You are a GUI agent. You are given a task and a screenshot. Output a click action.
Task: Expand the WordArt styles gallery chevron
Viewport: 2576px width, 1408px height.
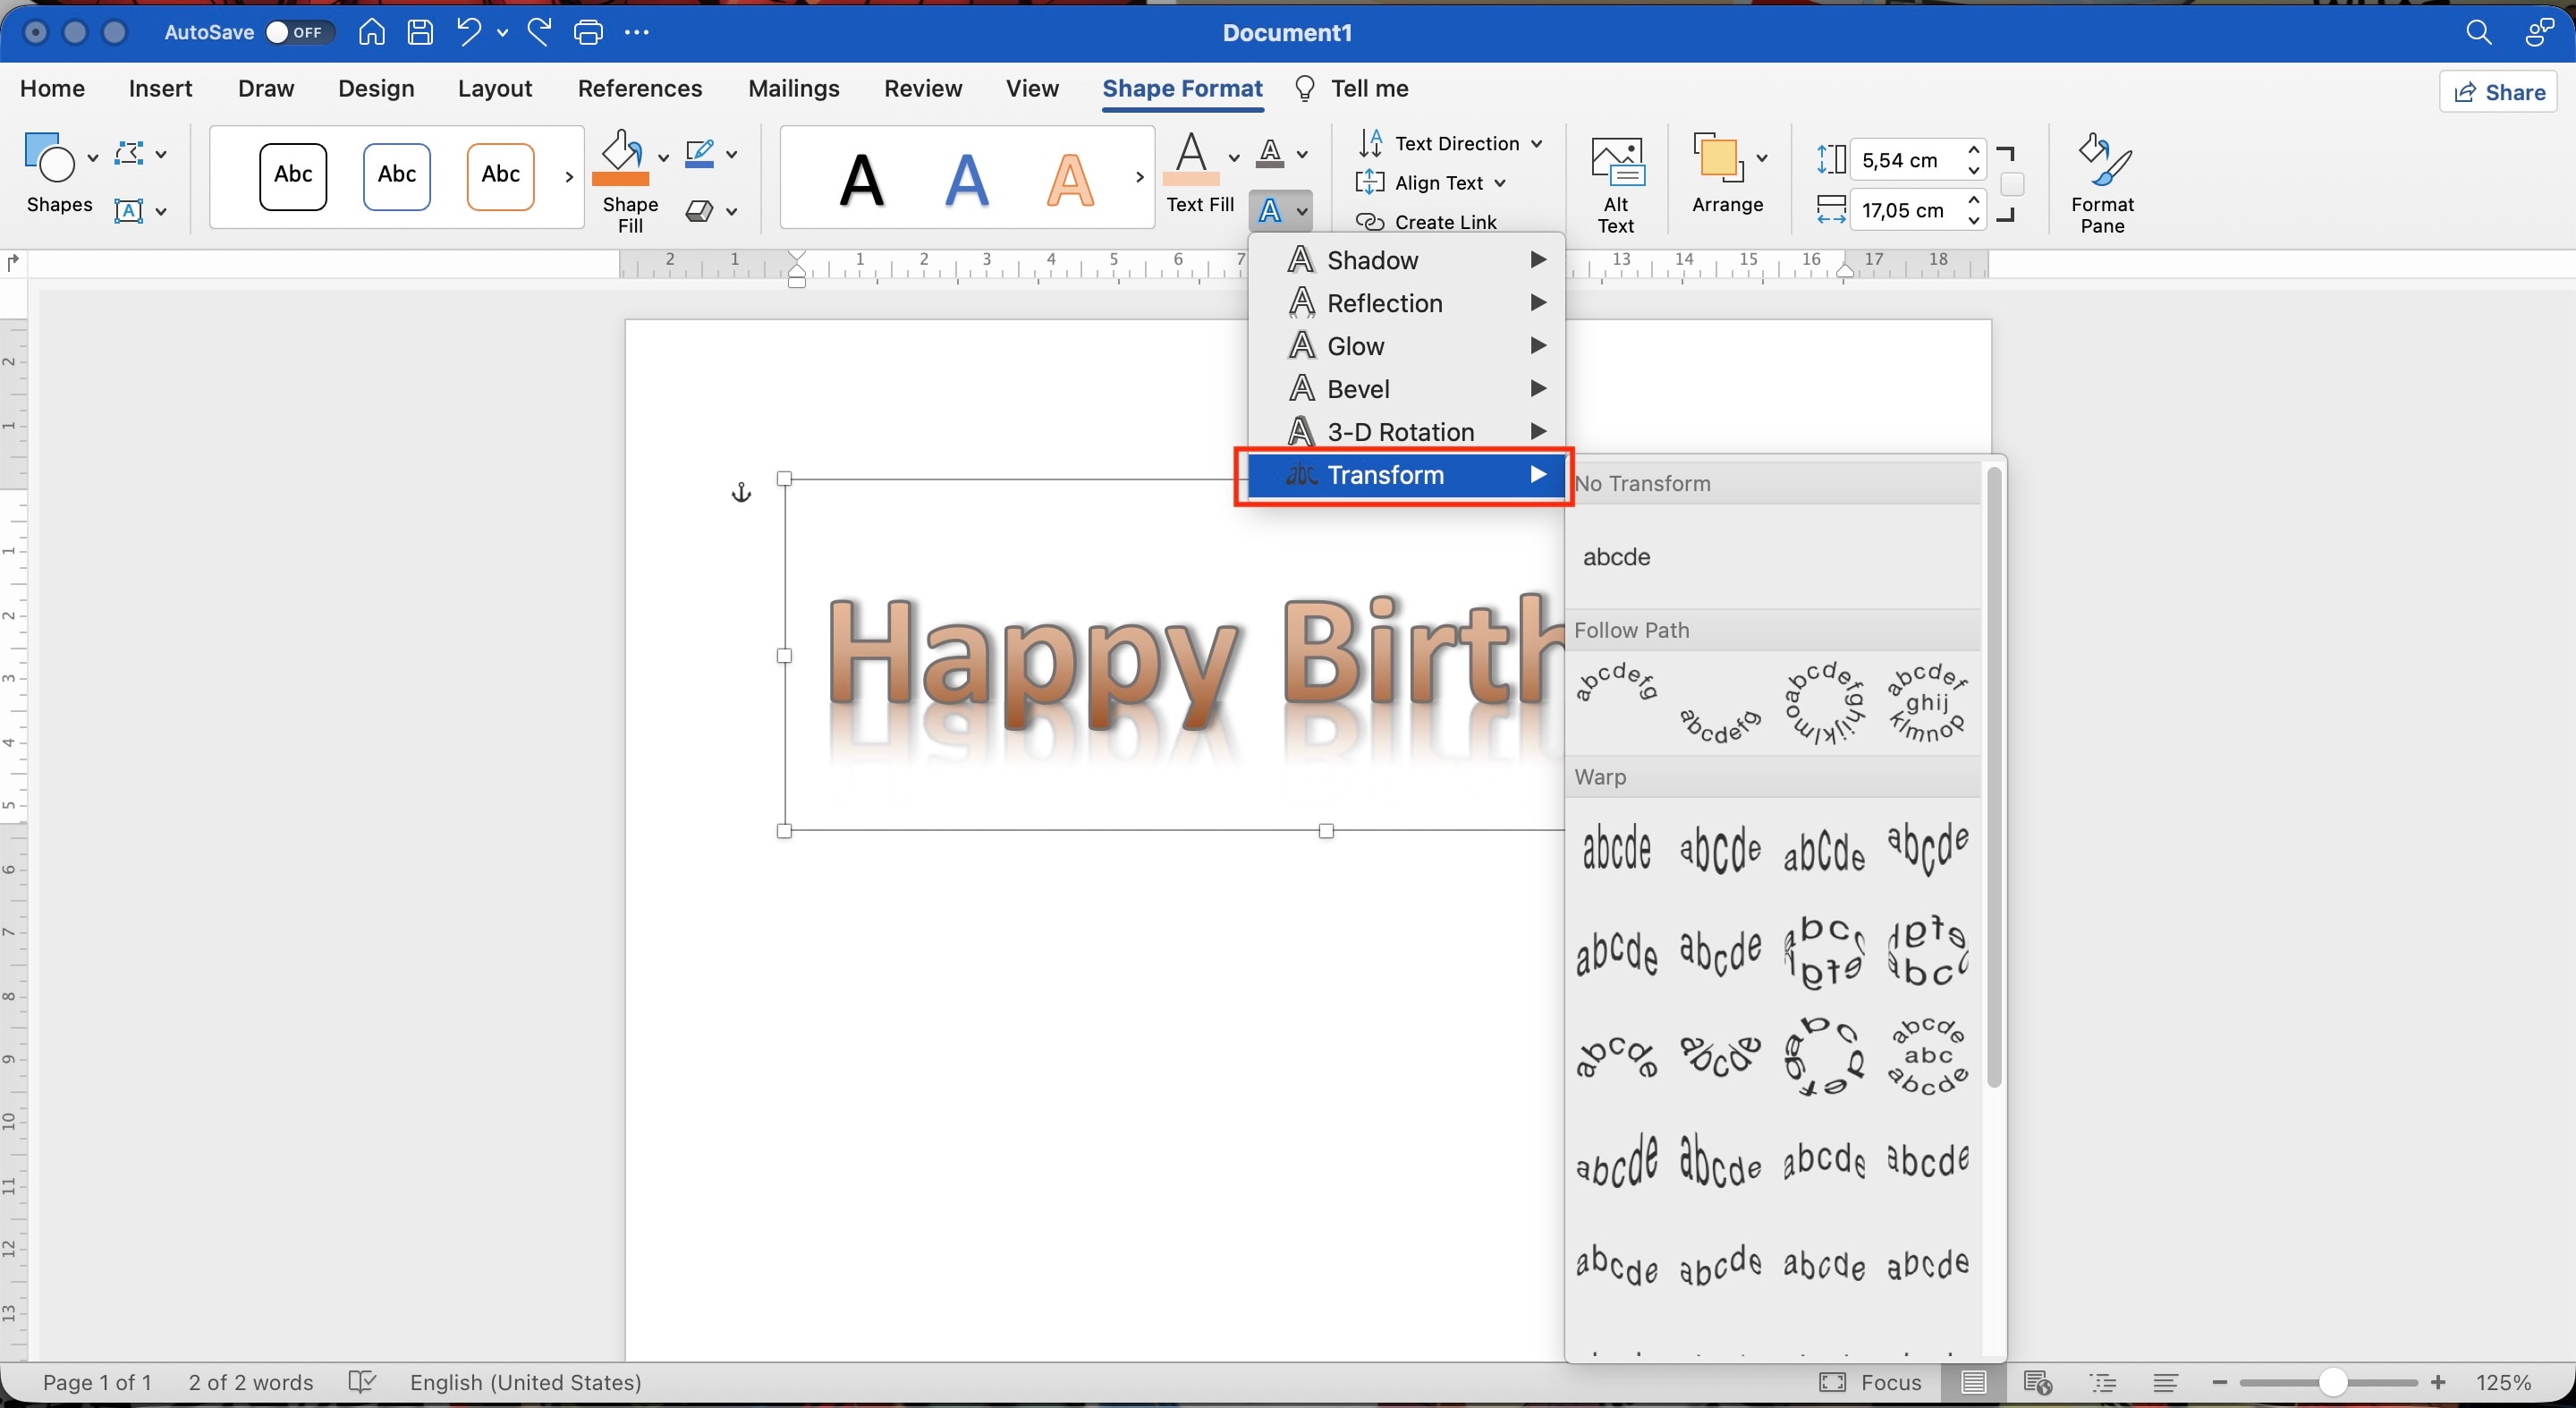(x=1139, y=177)
